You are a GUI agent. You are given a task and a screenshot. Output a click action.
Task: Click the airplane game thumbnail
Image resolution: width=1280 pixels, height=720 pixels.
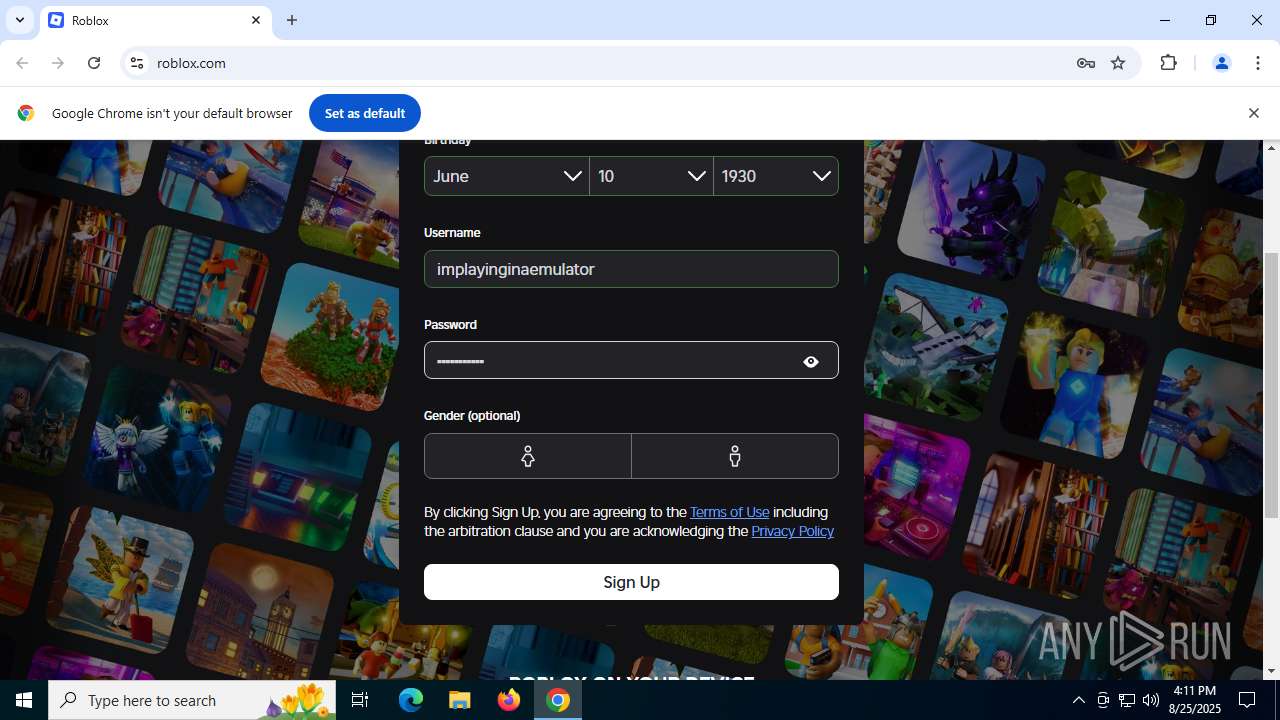pyautogui.click(x=935, y=348)
